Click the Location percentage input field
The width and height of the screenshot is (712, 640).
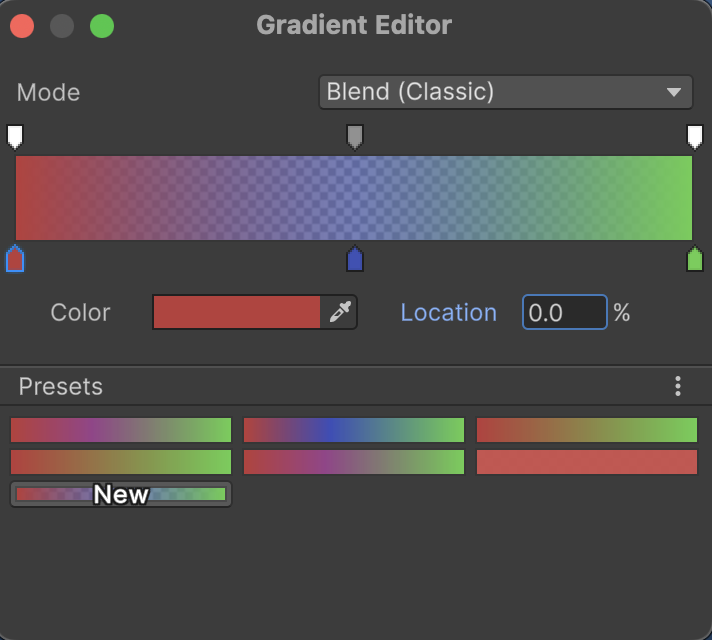click(x=564, y=313)
